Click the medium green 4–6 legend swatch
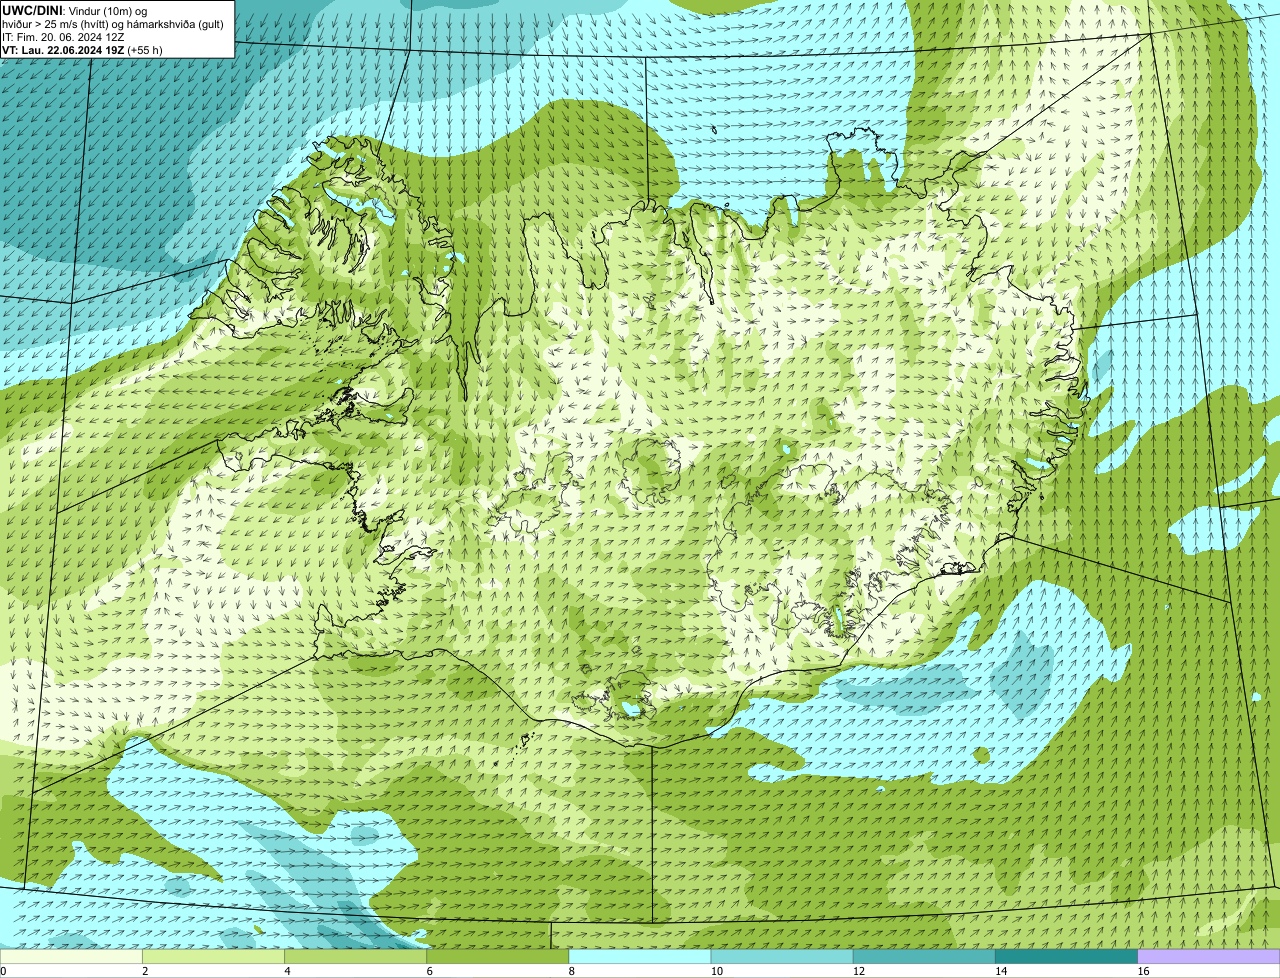Screen dimensions: 1280x978 click(x=356, y=957)
